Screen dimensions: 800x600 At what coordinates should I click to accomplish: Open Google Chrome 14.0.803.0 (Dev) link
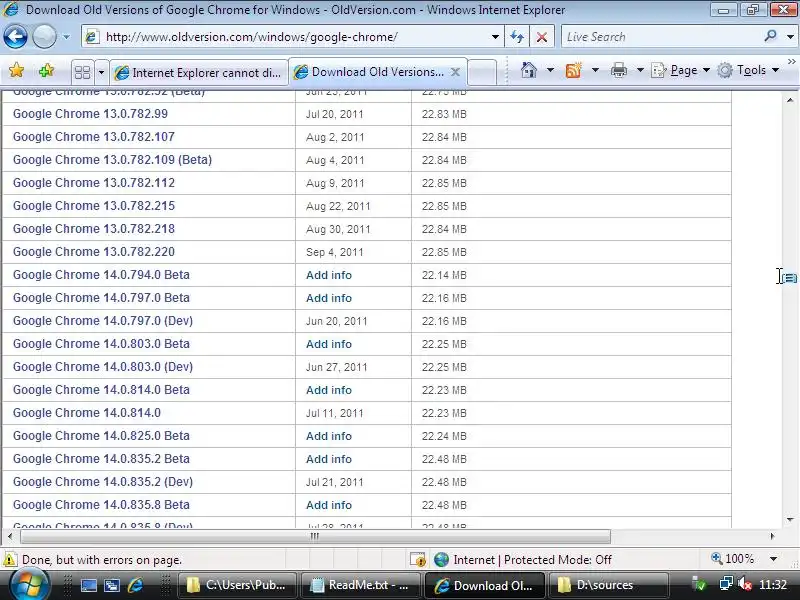(x=103, y=366)
